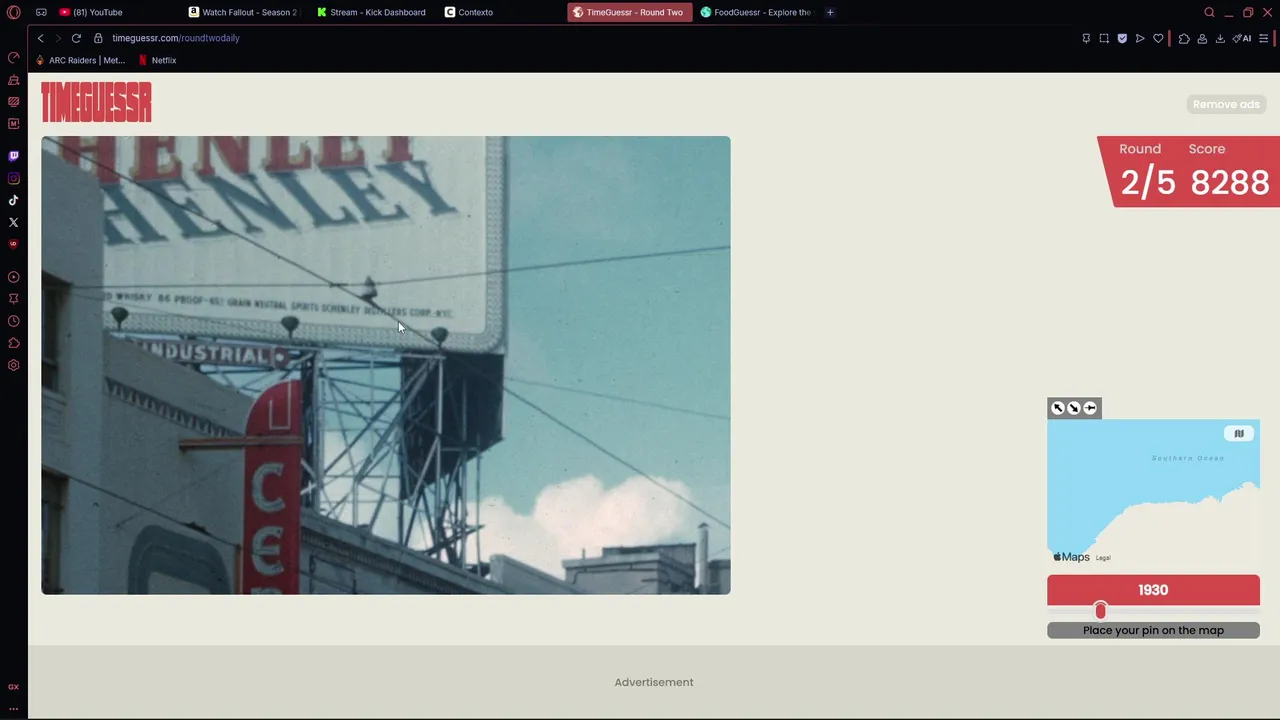This screenshot has height=720, width=1280.
Task: Open TikTok in the sidebar
Action: [x=13, y=200]
